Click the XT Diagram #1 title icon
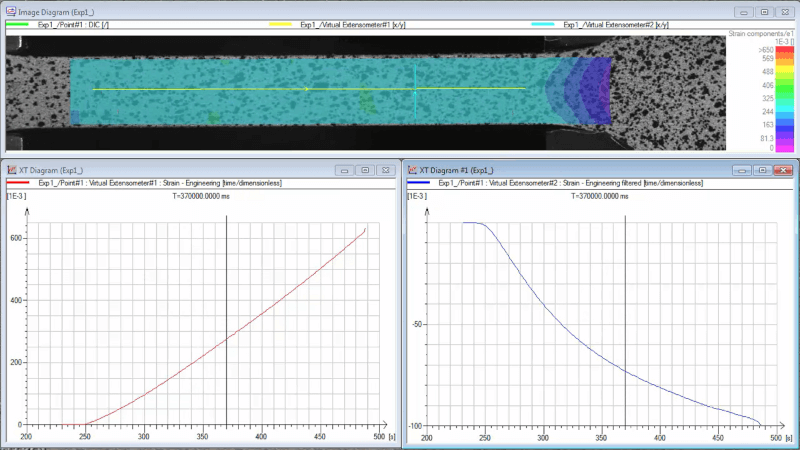 (411, 170)
